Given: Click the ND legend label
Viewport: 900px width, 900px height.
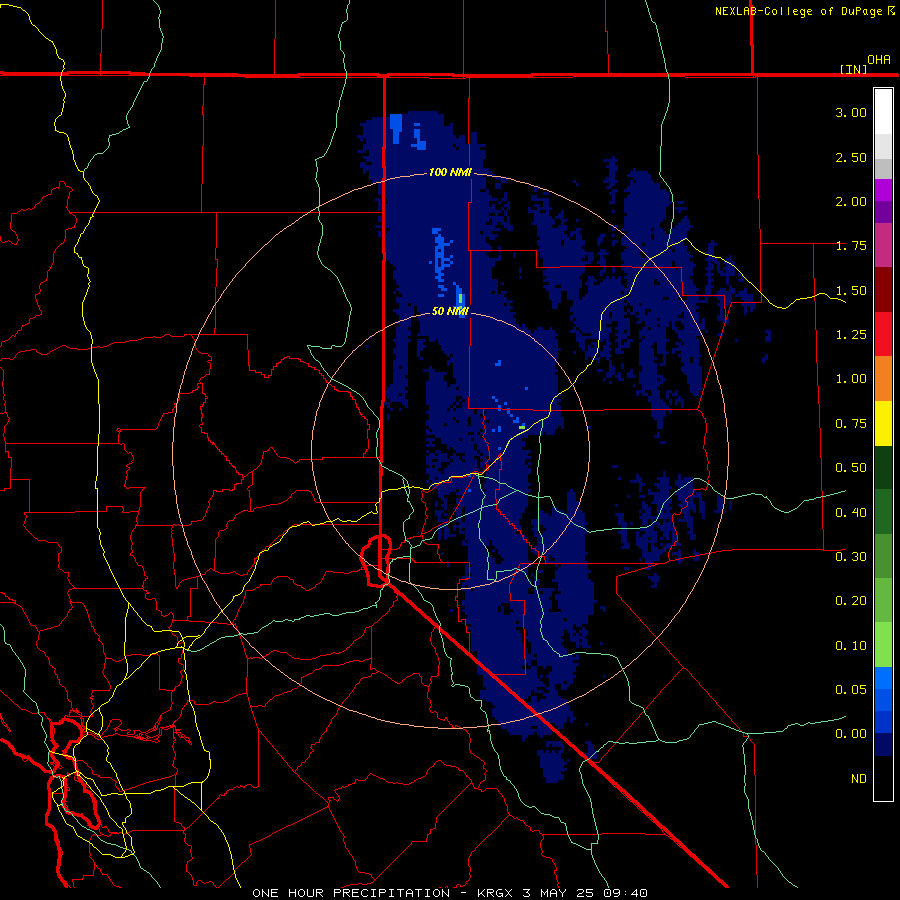Looking at the screenshot, I should 859,779.
